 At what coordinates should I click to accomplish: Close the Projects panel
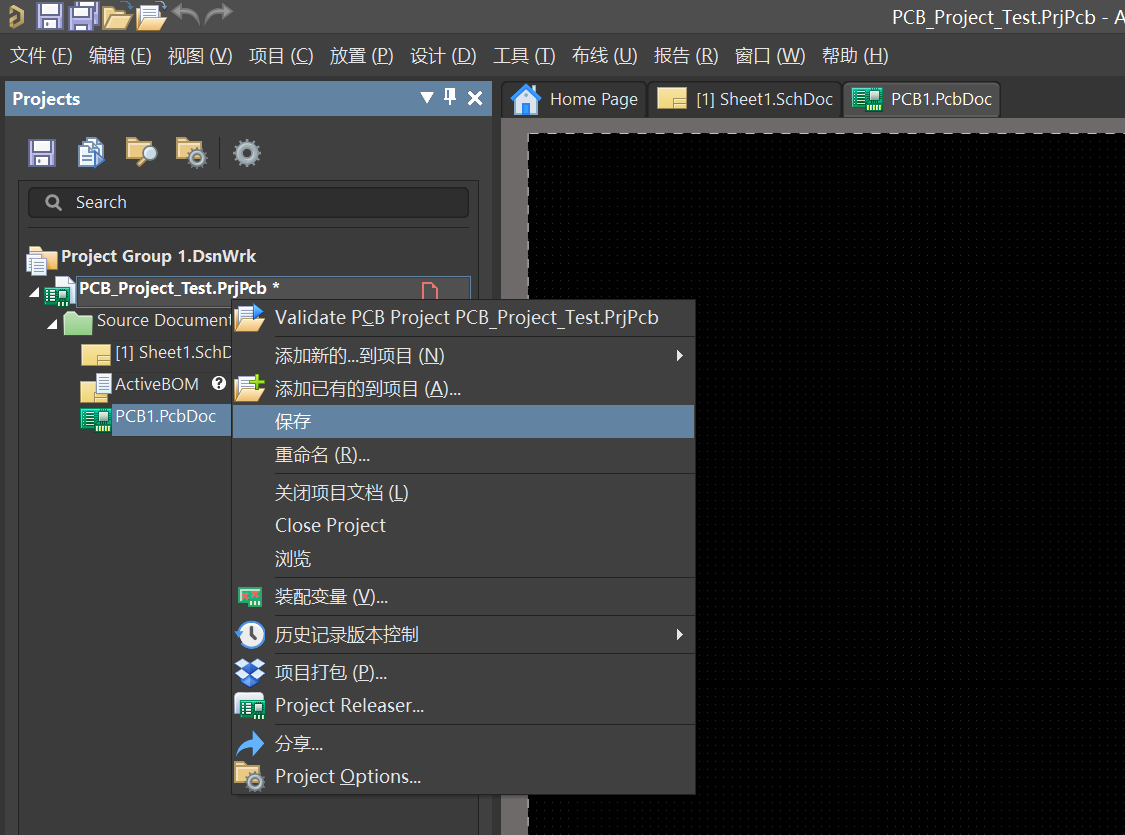coord(475,98)
